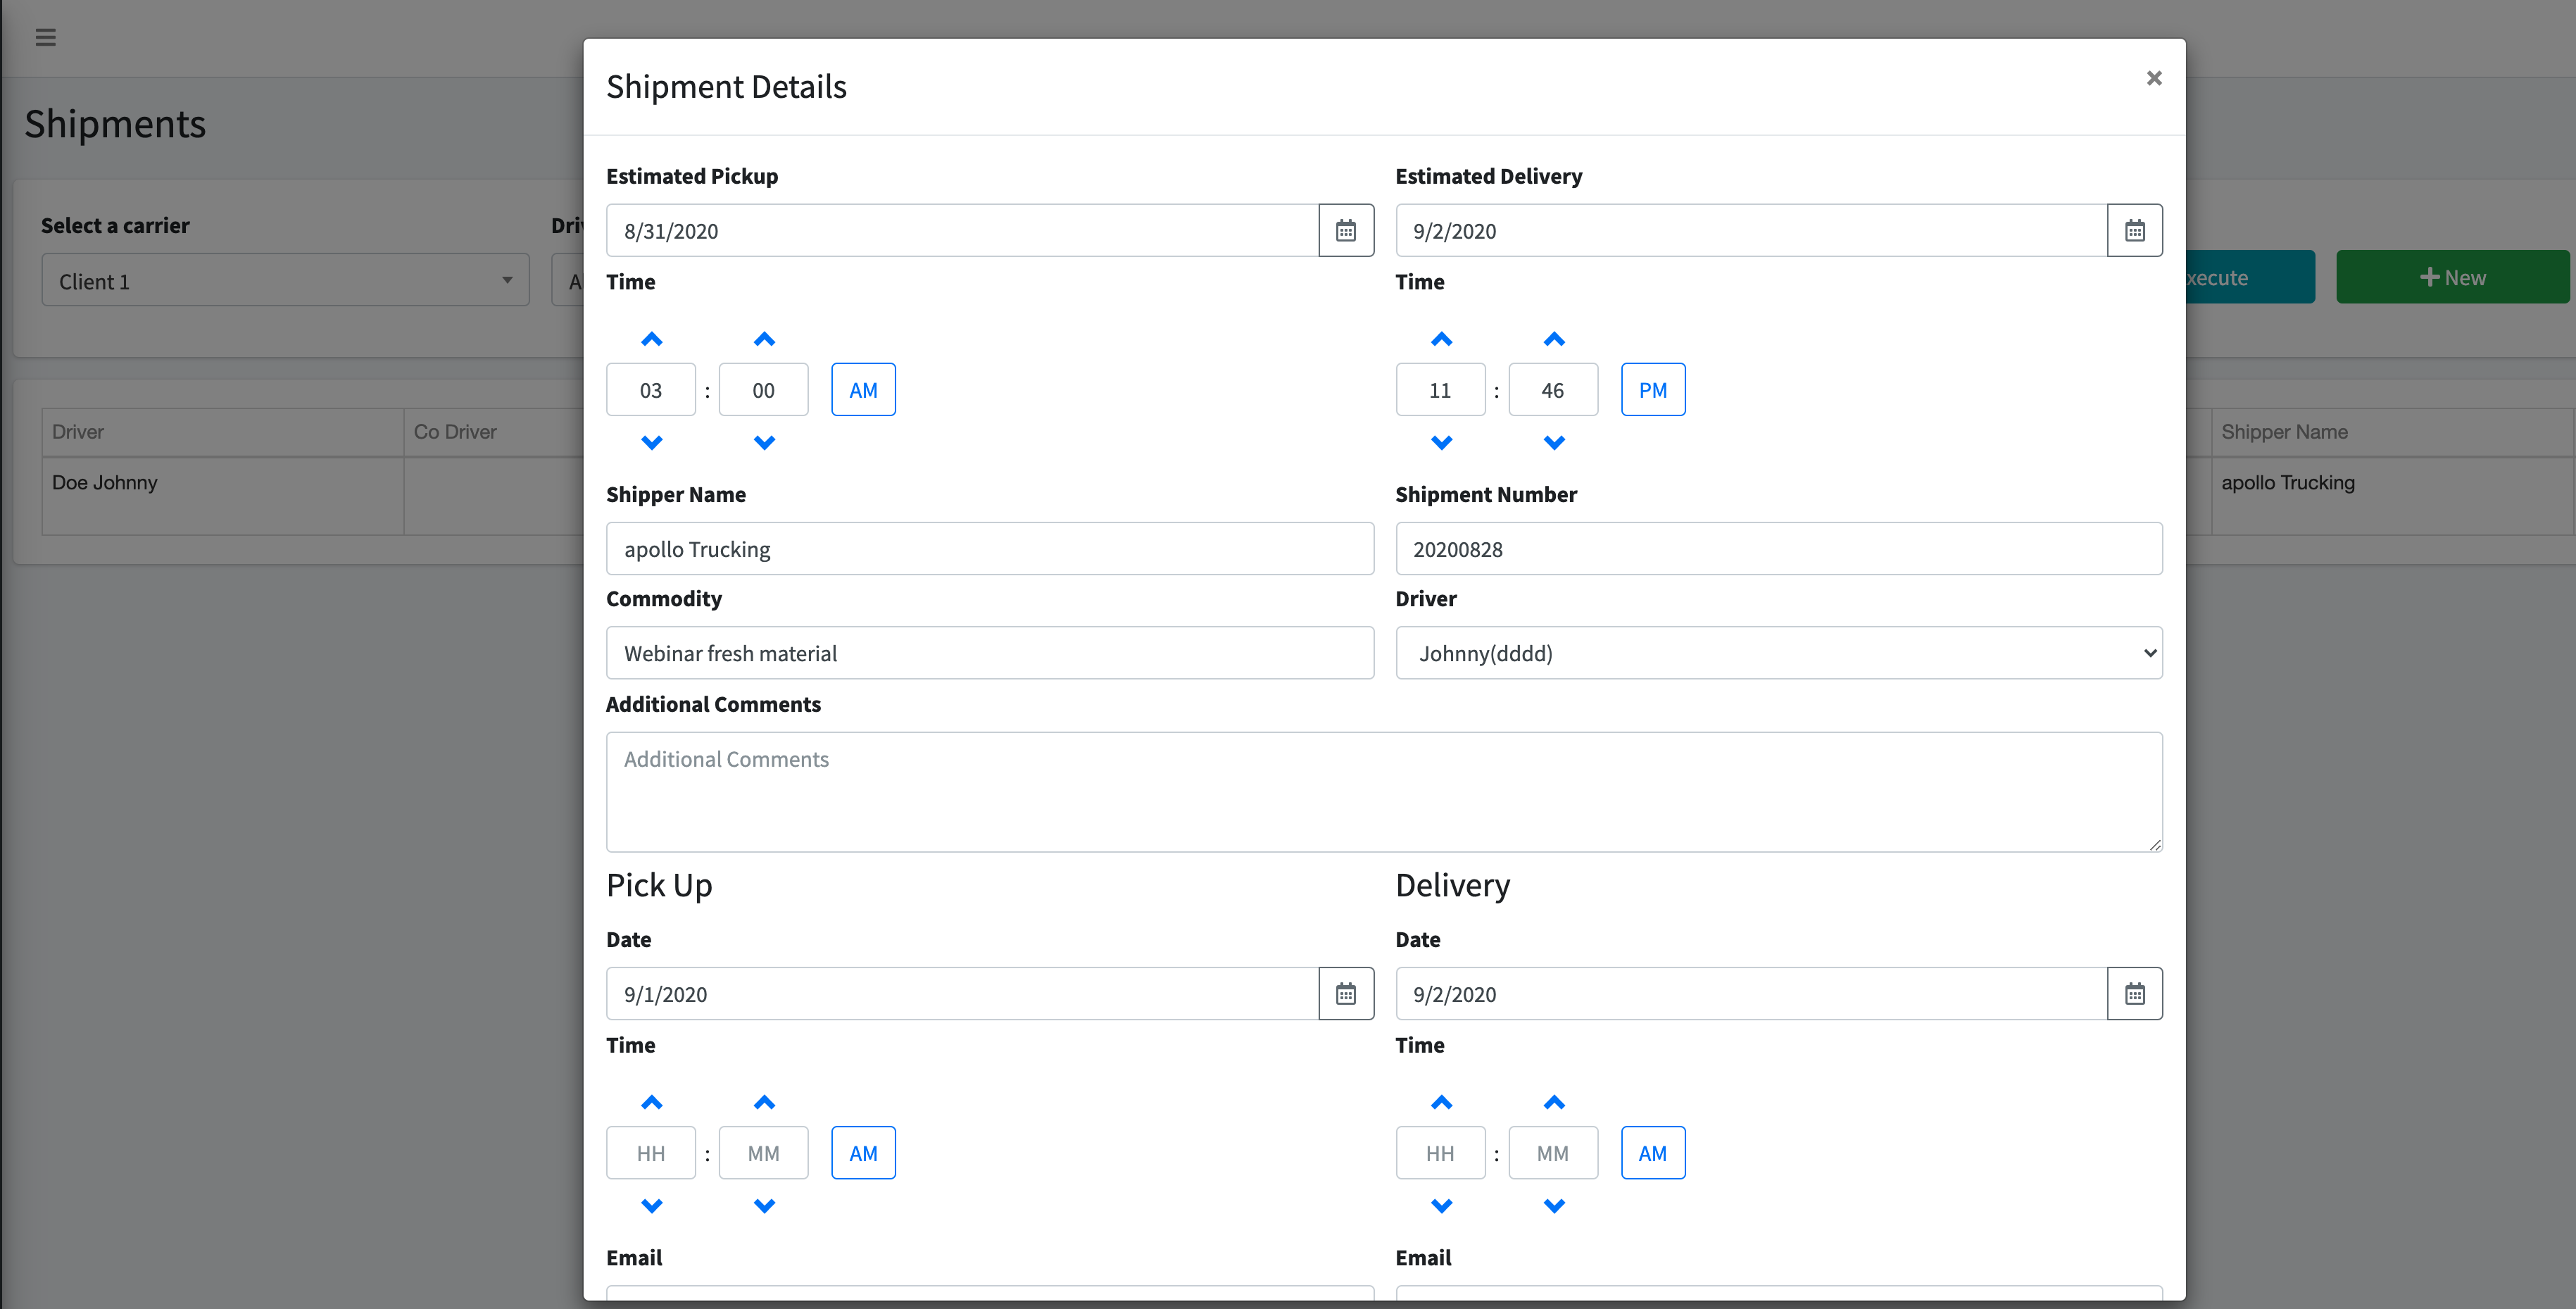Decrease Estimated Pickup minutes with down chevron
2576x1309 pixels.
point(764,442)
